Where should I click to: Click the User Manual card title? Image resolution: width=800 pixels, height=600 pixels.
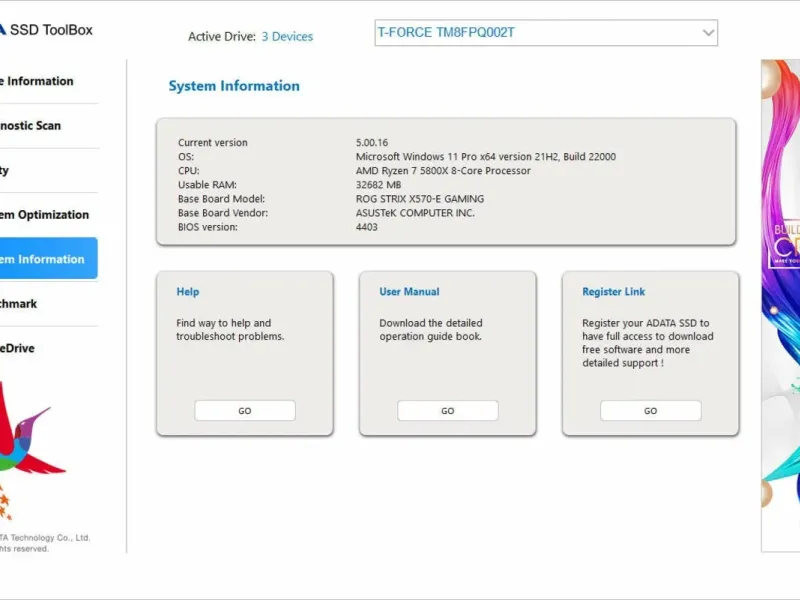click(409, 292)
